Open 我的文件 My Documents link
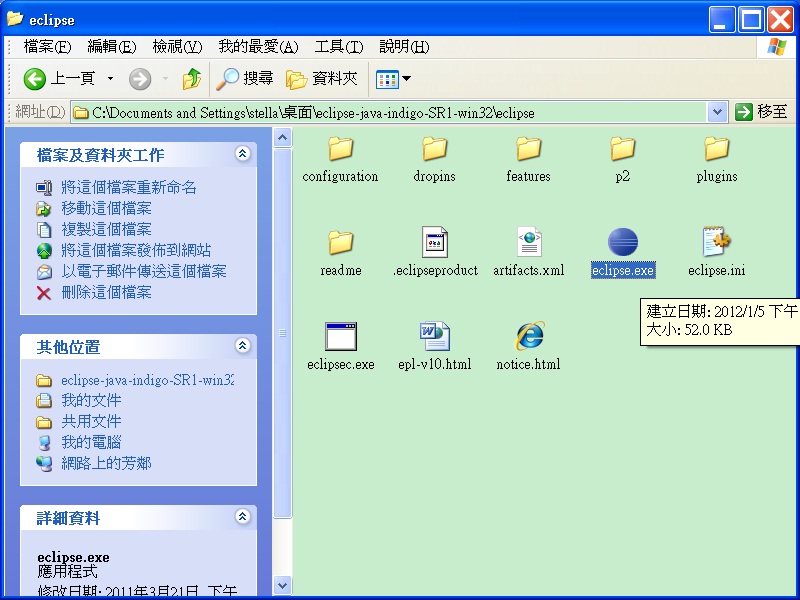This screenshot has height=600, width=800. click(91, 401)
